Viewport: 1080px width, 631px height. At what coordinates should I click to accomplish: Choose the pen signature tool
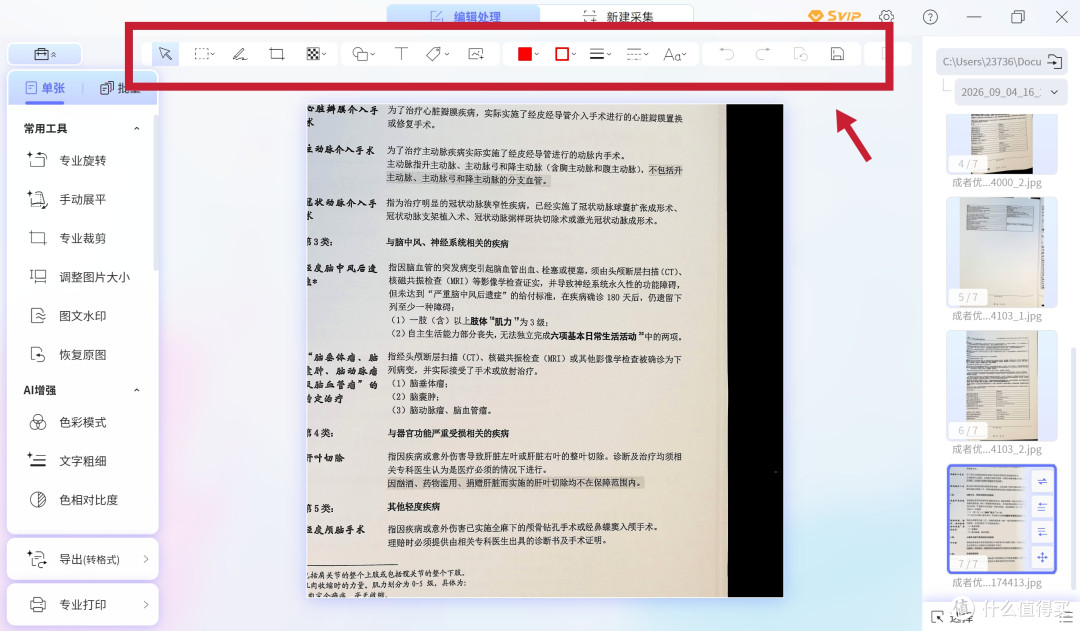pos(240,54)
